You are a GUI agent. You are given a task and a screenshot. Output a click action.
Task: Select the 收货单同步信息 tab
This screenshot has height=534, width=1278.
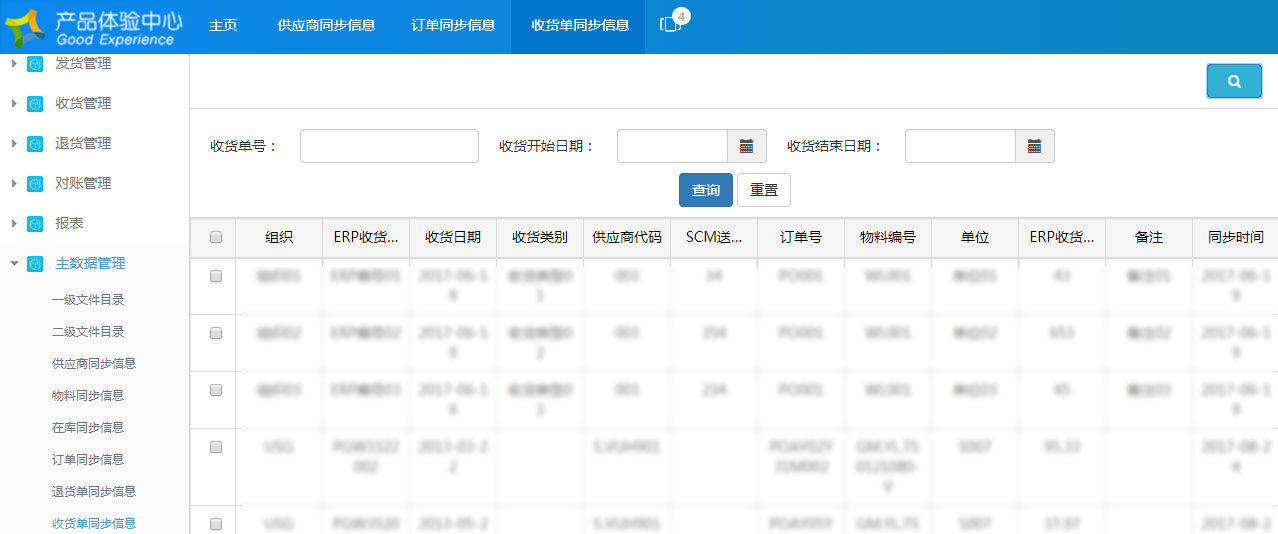click(x=580, y=26)
